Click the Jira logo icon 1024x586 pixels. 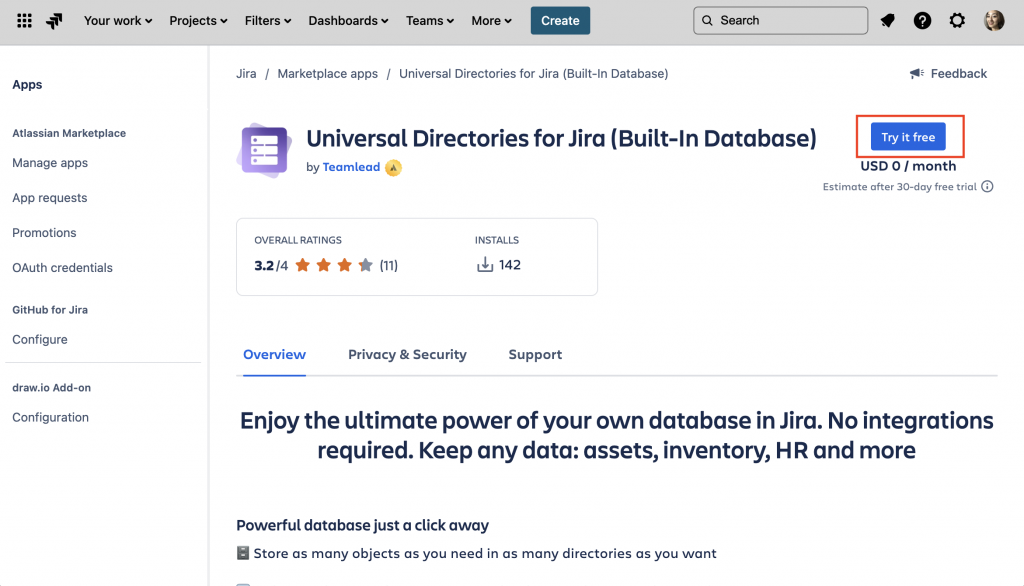pos(54,21)
